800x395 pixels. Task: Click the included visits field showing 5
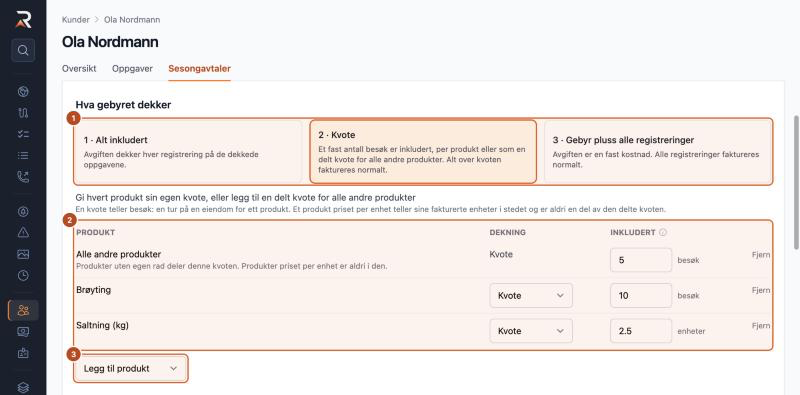point(641,260)
